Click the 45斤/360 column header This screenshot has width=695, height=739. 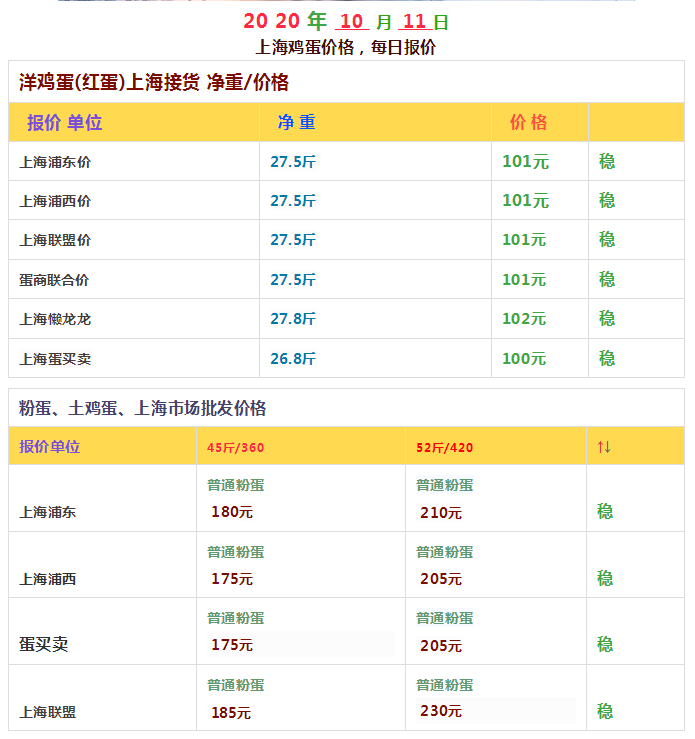pos(235,447)
